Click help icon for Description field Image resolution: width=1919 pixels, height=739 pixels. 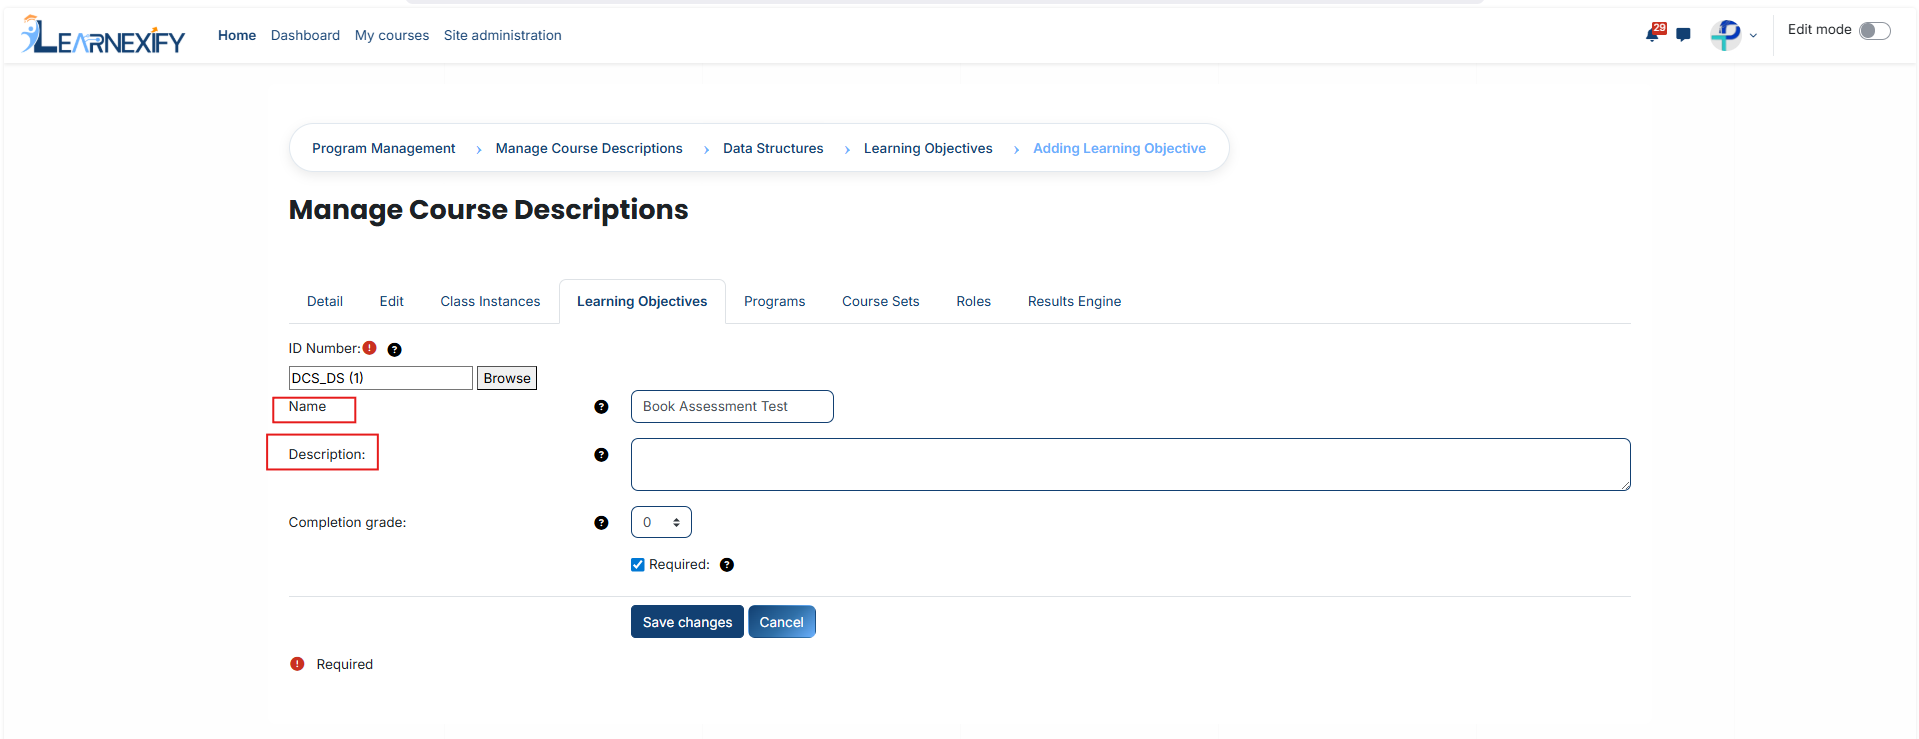(601, 455)
